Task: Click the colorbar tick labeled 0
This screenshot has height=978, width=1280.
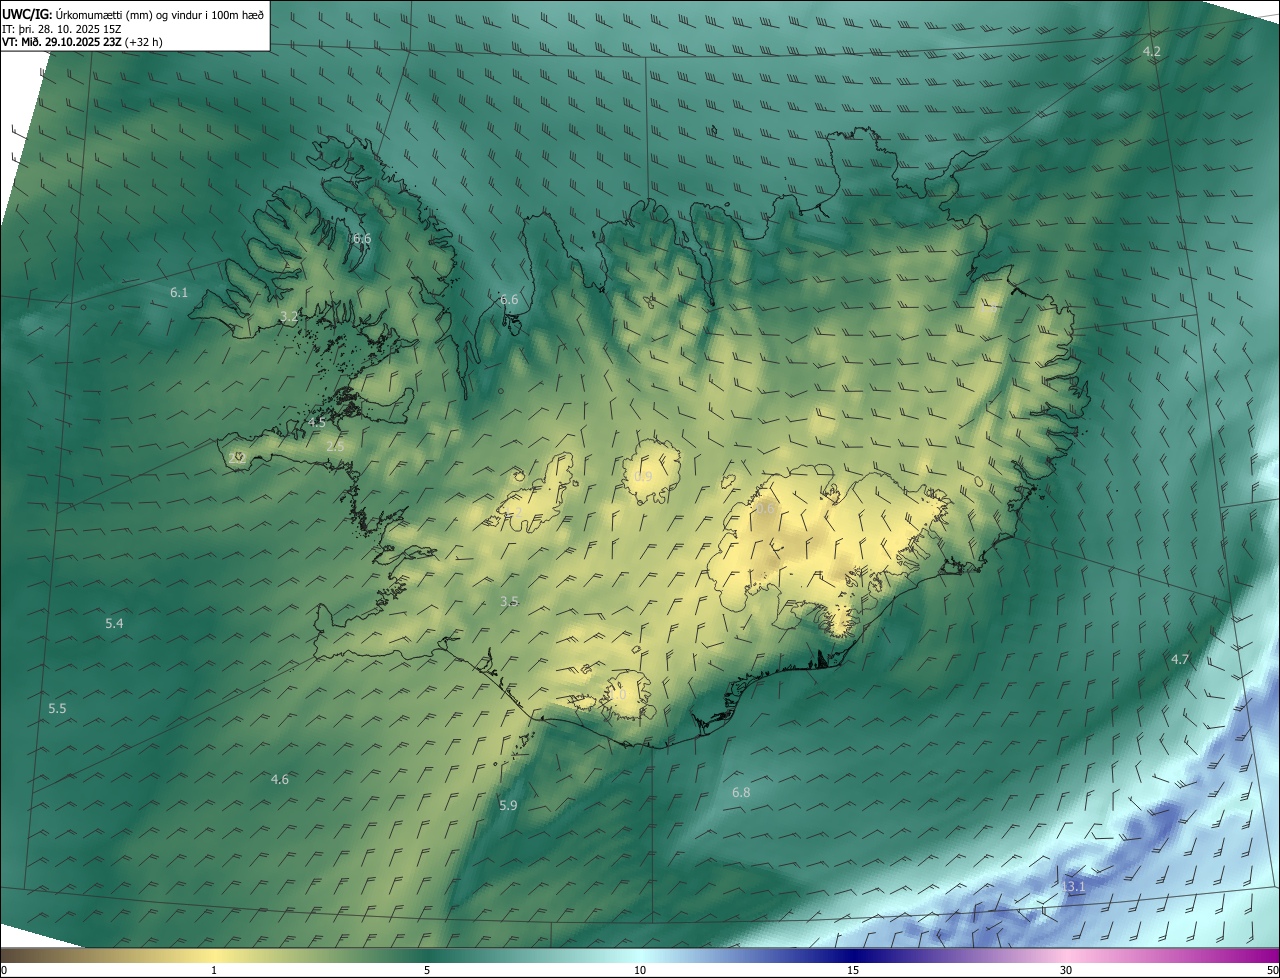Action: (4, 970)
